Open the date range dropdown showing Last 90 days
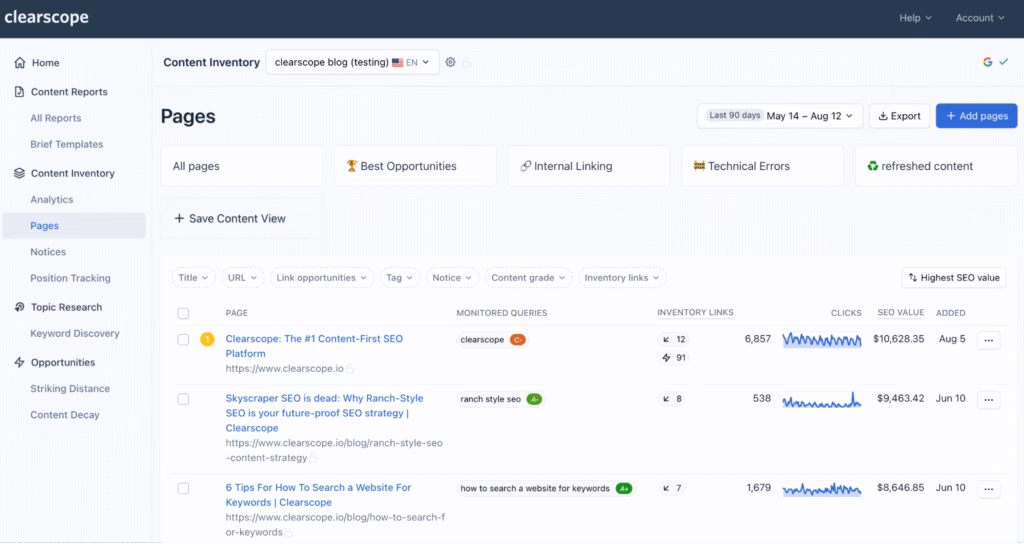Viewport: 1024px width, 544px height. click(779, 116)
